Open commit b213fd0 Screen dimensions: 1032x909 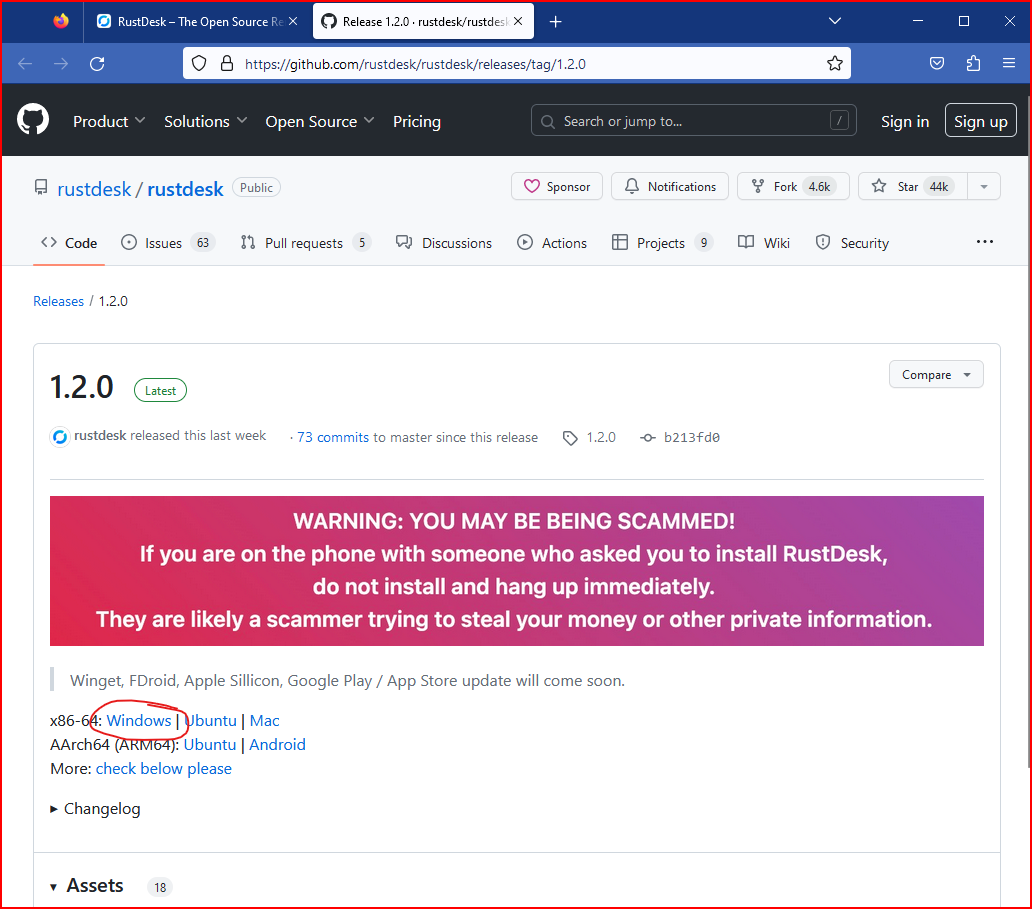click(x=692, y=438)
